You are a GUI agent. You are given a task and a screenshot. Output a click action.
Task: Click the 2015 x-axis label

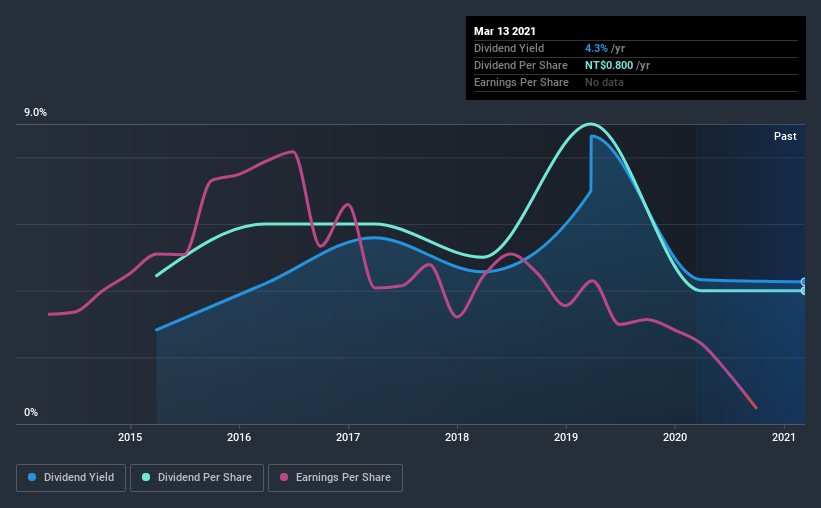130,437
